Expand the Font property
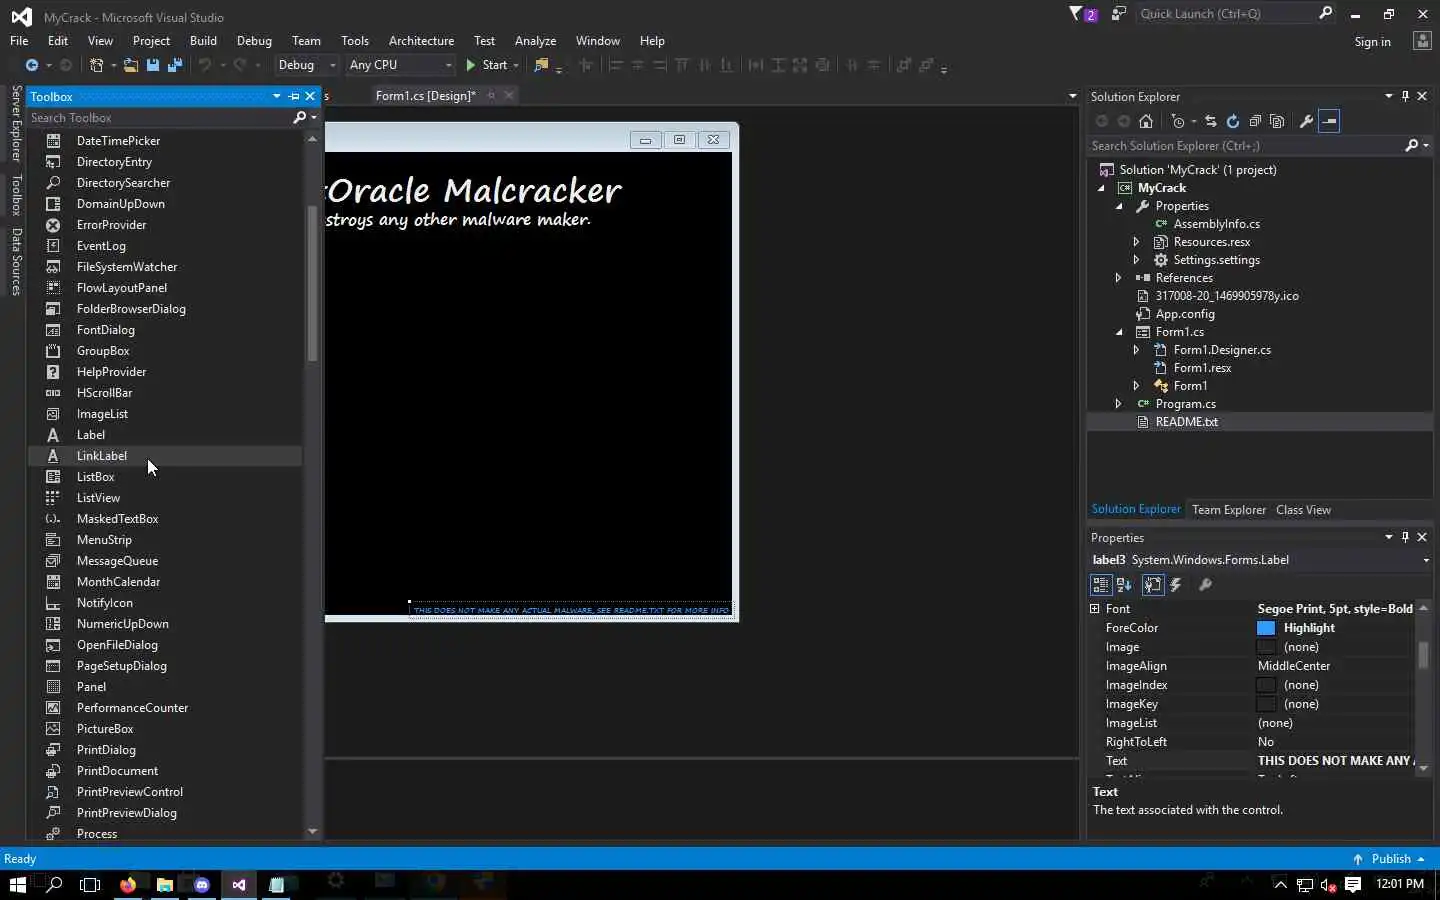 tap(1095, 609)
